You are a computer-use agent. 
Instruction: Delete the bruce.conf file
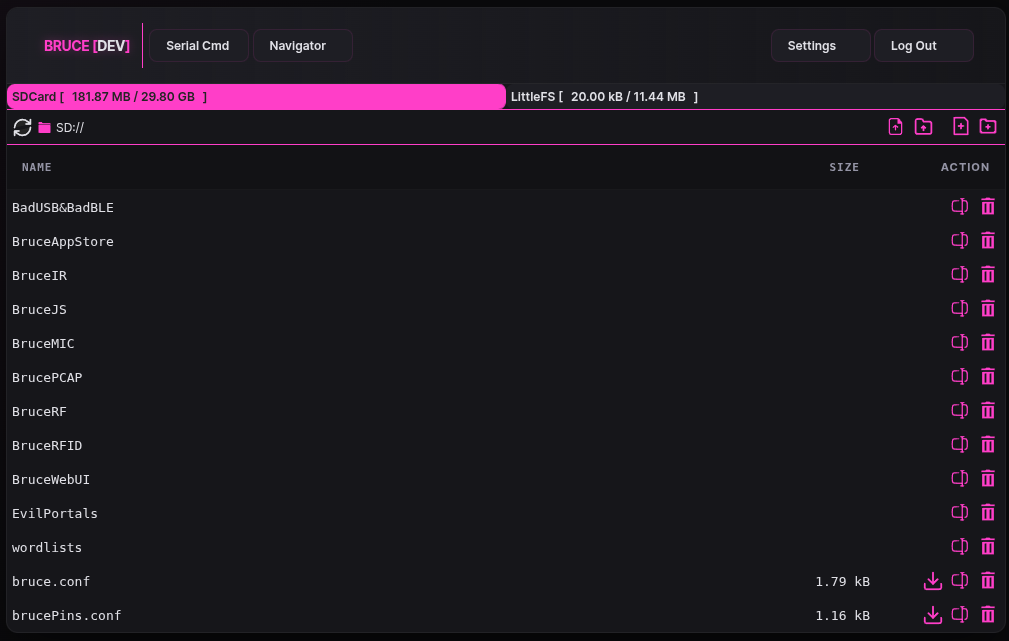(988, 581)
